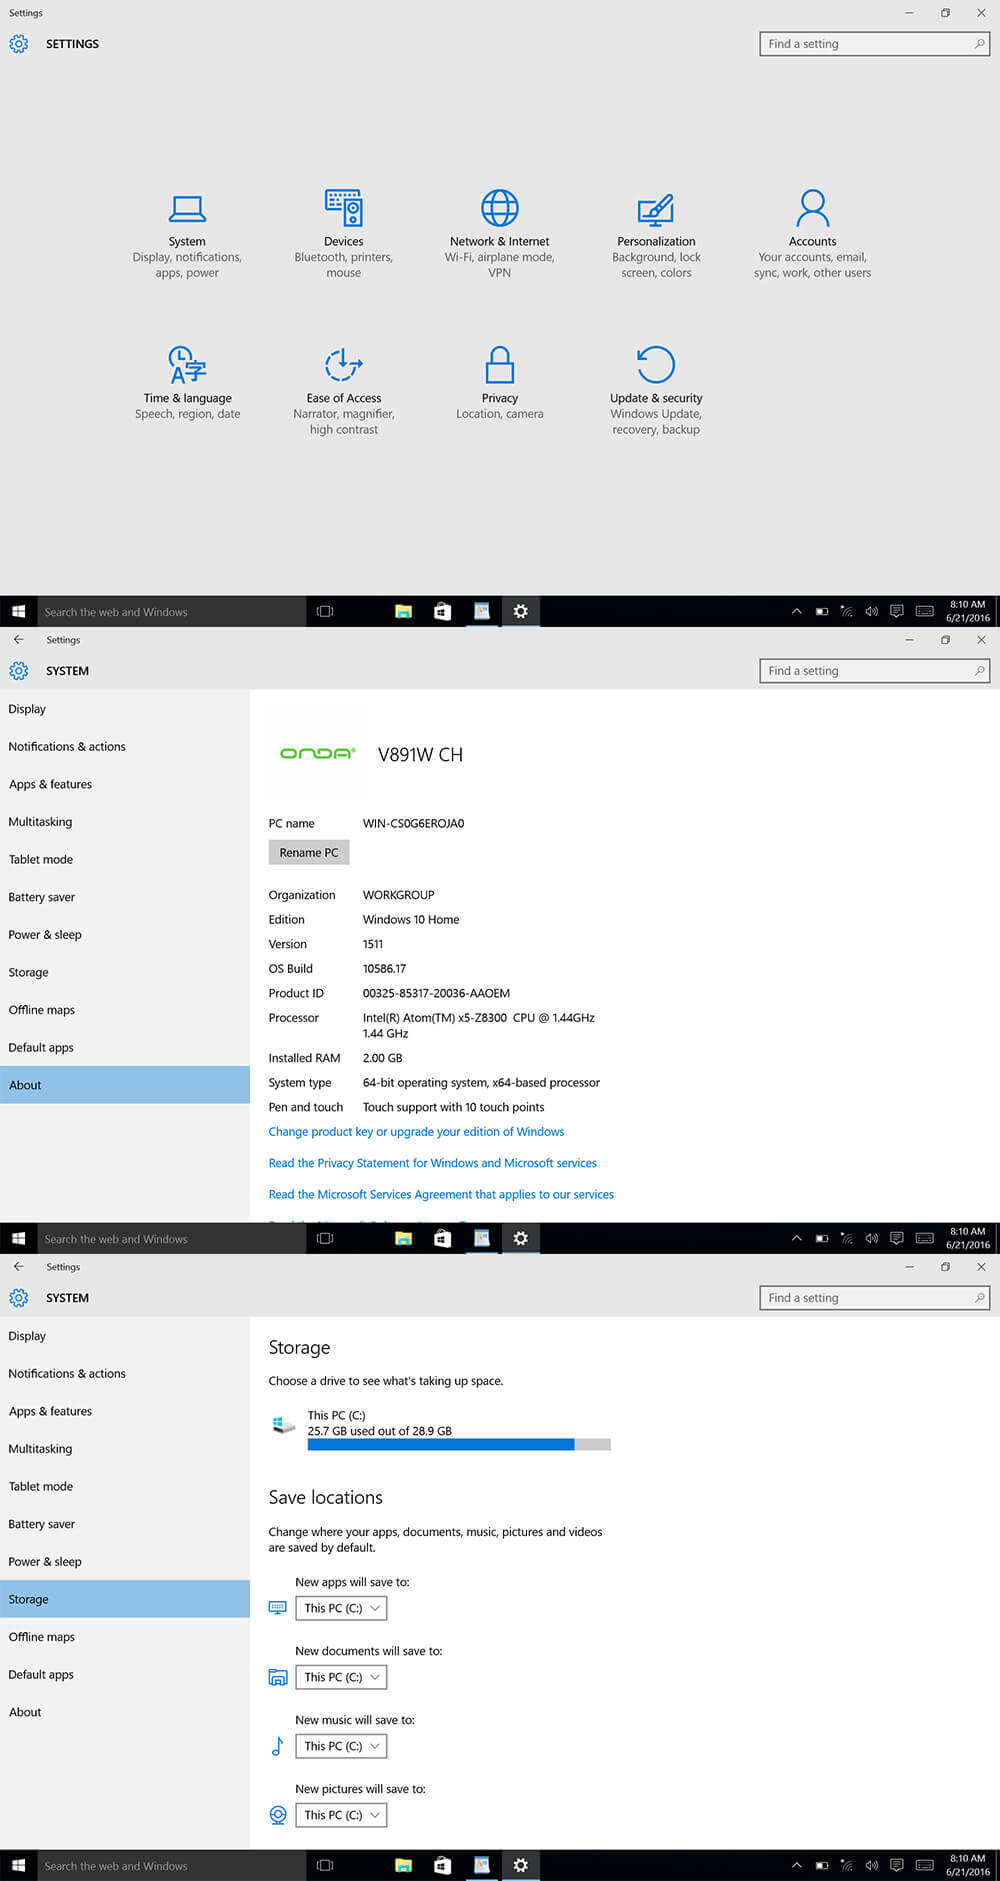Select Power & sleep in About page sidebar
Image resolution: width=1000 pixels, height=1881 pixels.
[125, 935]
